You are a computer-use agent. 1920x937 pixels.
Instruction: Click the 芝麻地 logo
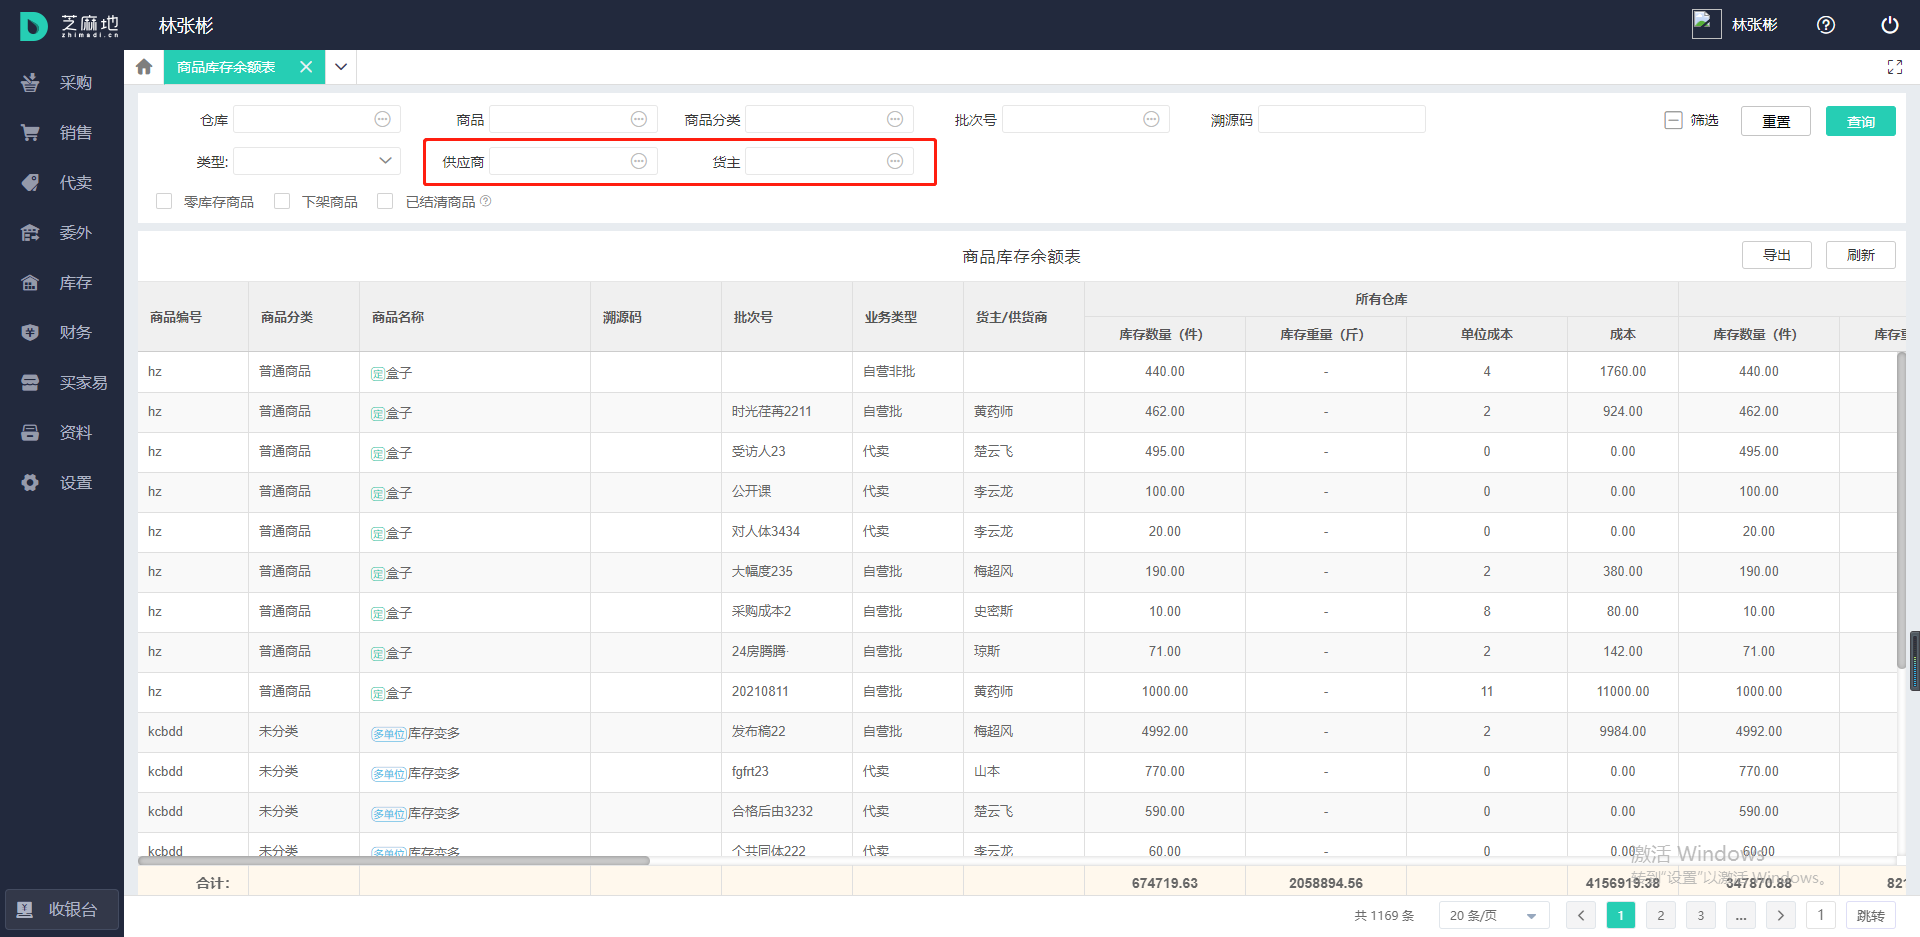pos(69,26)
